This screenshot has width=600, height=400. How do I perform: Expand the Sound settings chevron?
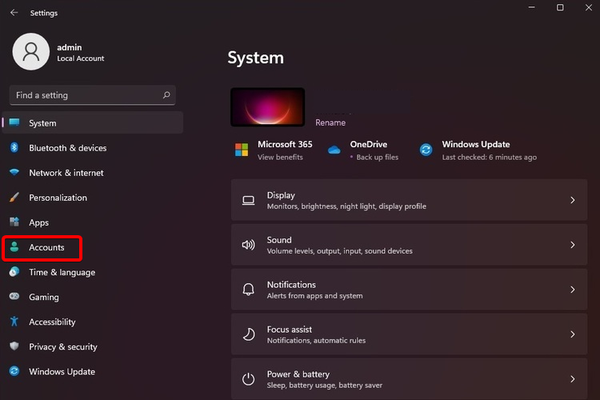pyautogui.click(x=572, y=245)
